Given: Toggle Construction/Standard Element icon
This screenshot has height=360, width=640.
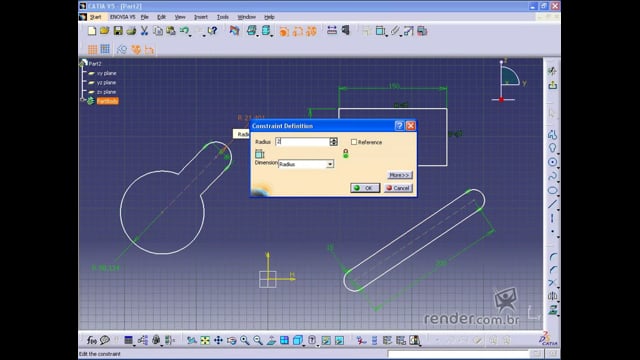Looking at the screenshot, I should point(122,49).
